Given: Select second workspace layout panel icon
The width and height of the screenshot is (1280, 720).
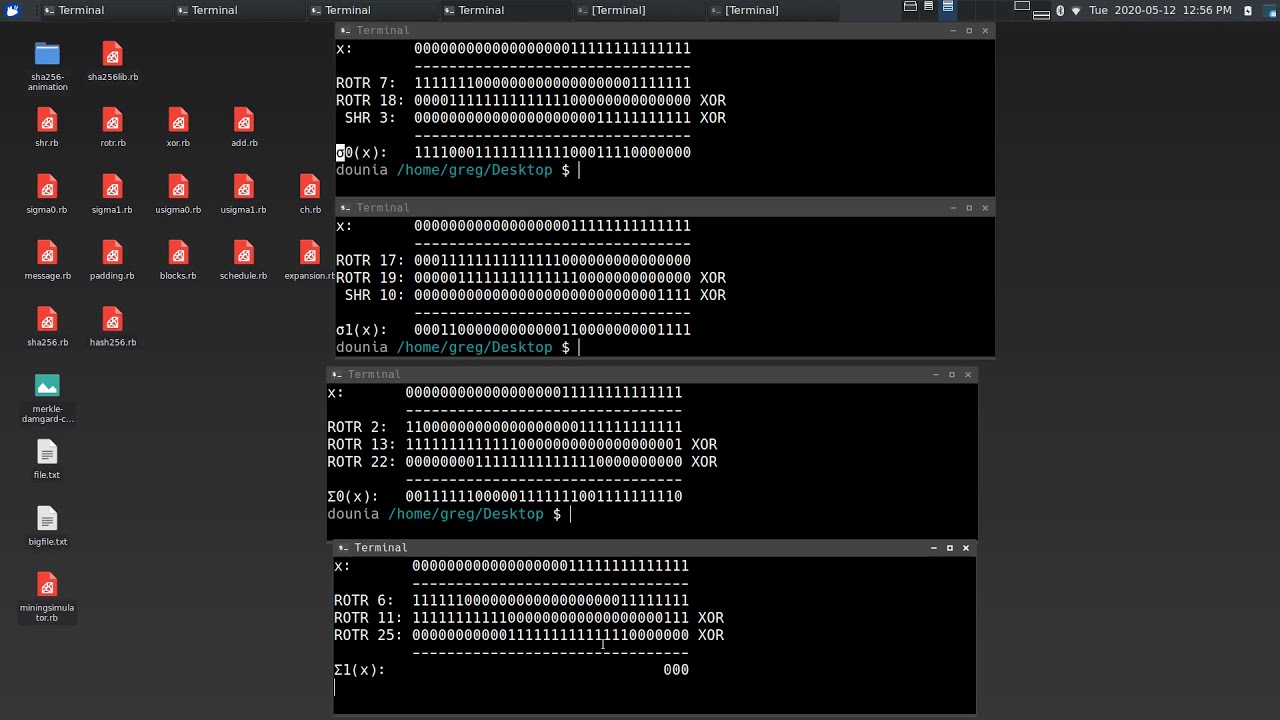Looking at the screenshot, I should [929, 6].
